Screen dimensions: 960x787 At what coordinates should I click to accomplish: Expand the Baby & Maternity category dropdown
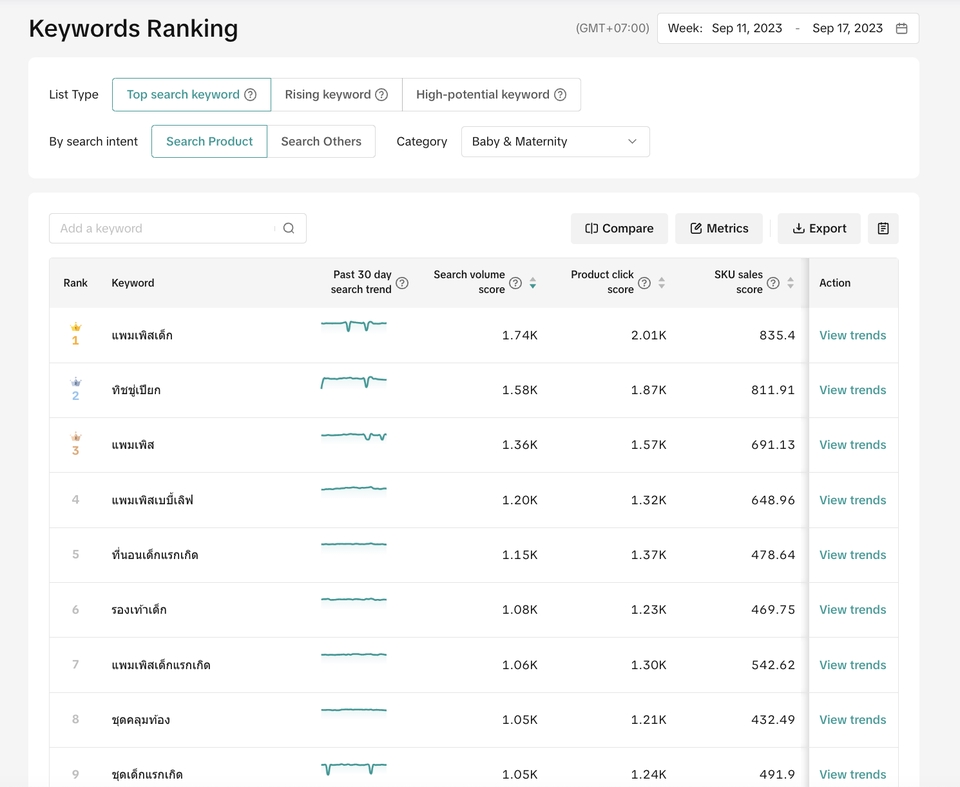coord(555,141)
